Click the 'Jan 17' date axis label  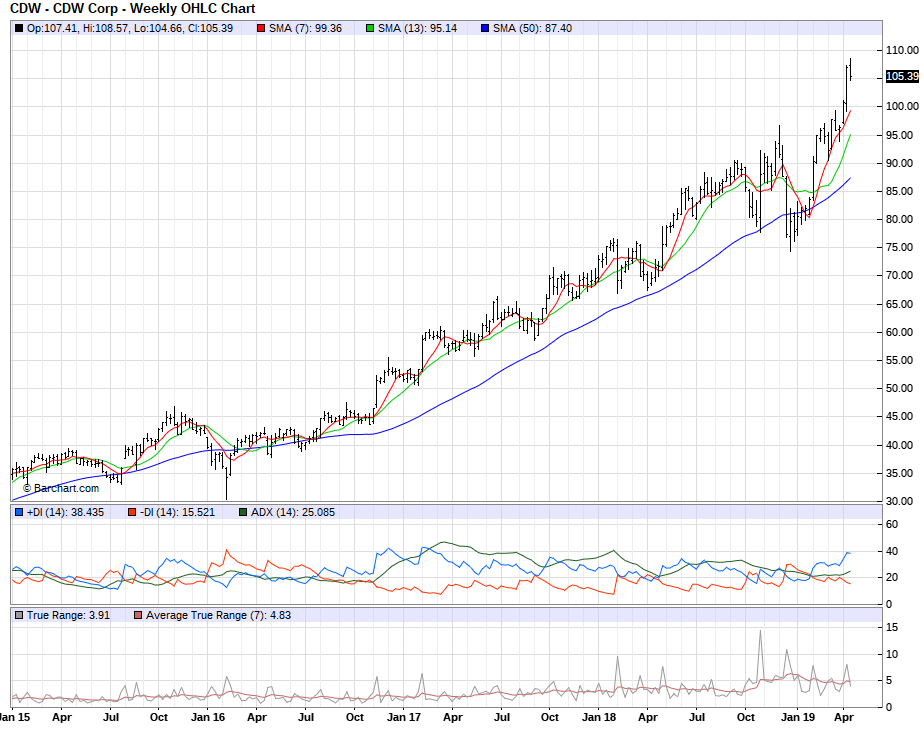click(x=404, y=717)
